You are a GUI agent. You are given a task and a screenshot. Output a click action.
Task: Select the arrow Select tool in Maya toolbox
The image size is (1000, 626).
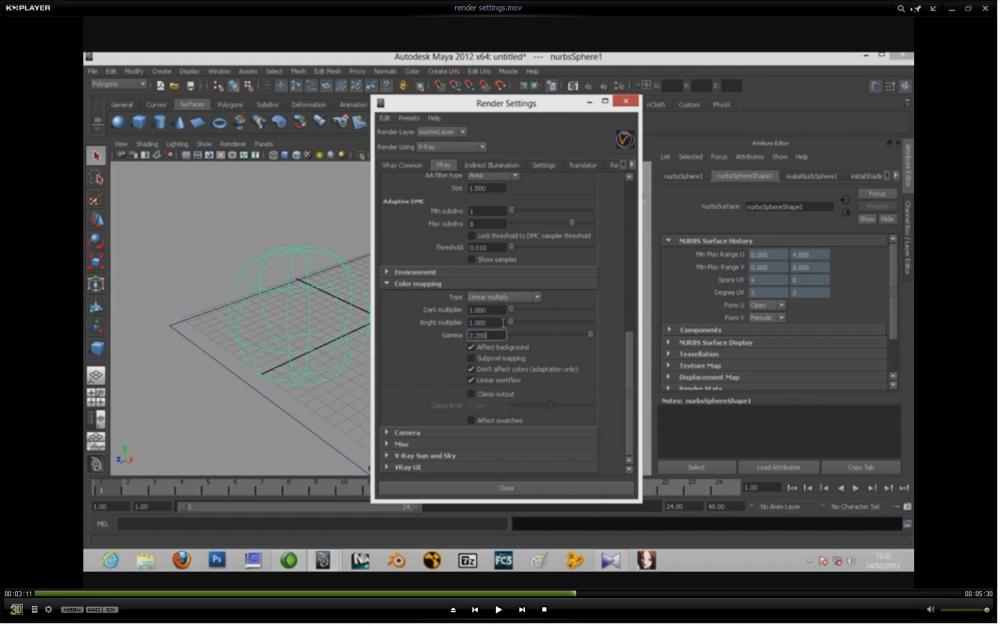click(x=96, y=156)
